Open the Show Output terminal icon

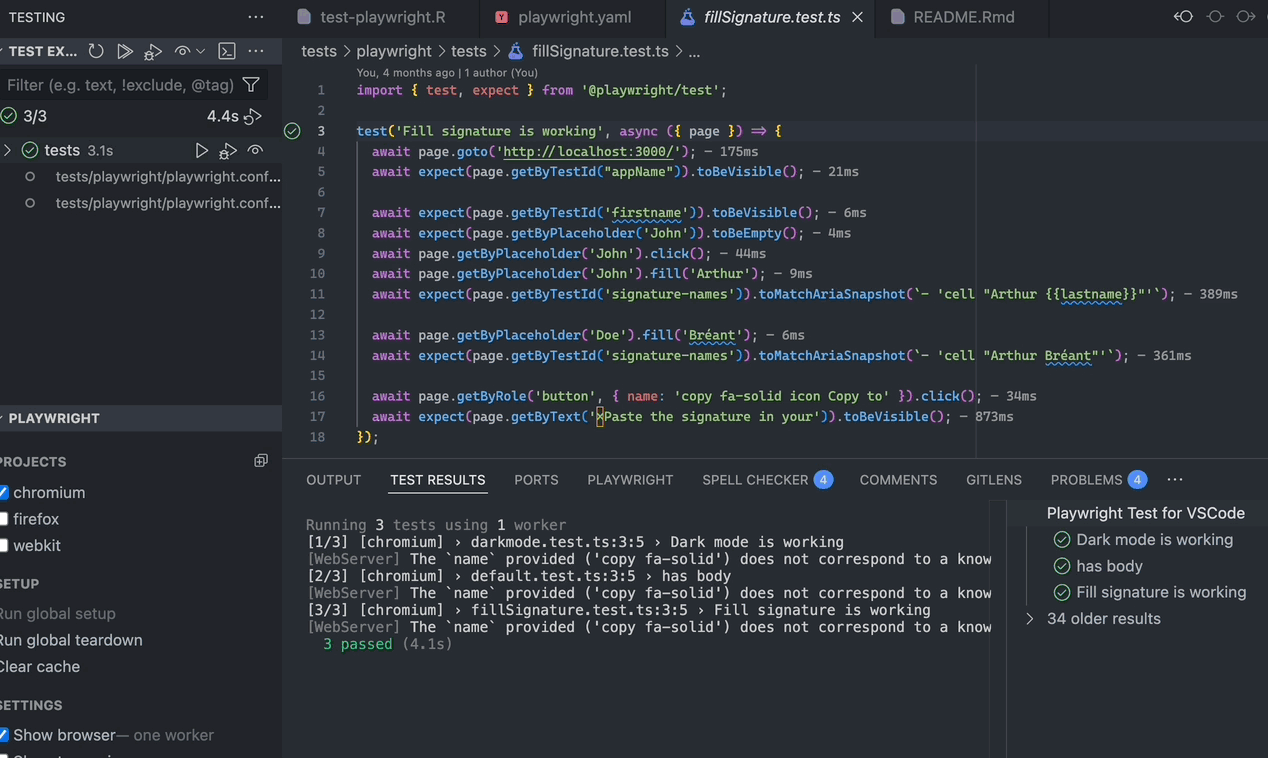pos(227,51)
